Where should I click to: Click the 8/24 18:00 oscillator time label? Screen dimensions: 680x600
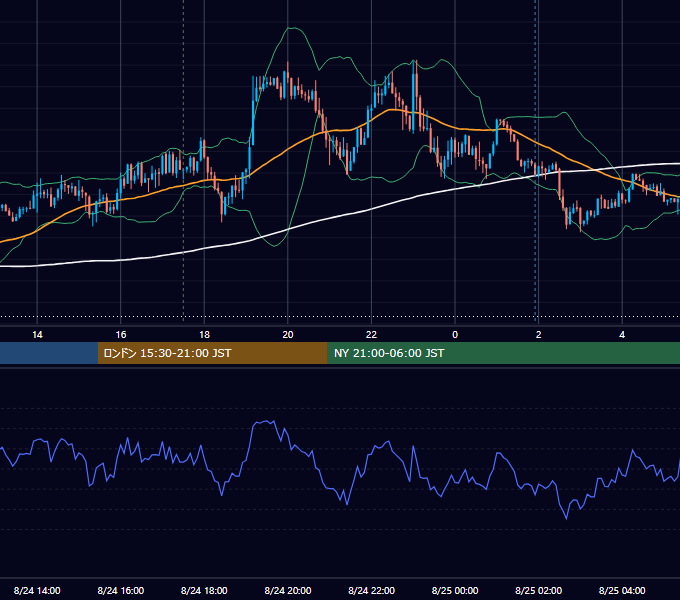pos(204,590)
